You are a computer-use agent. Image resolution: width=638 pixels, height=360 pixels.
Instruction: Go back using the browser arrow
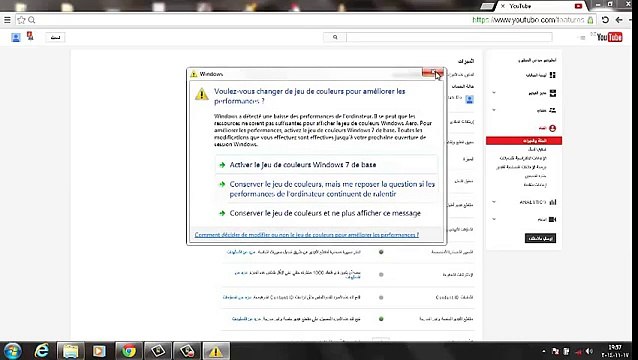[x=619, y=20]
